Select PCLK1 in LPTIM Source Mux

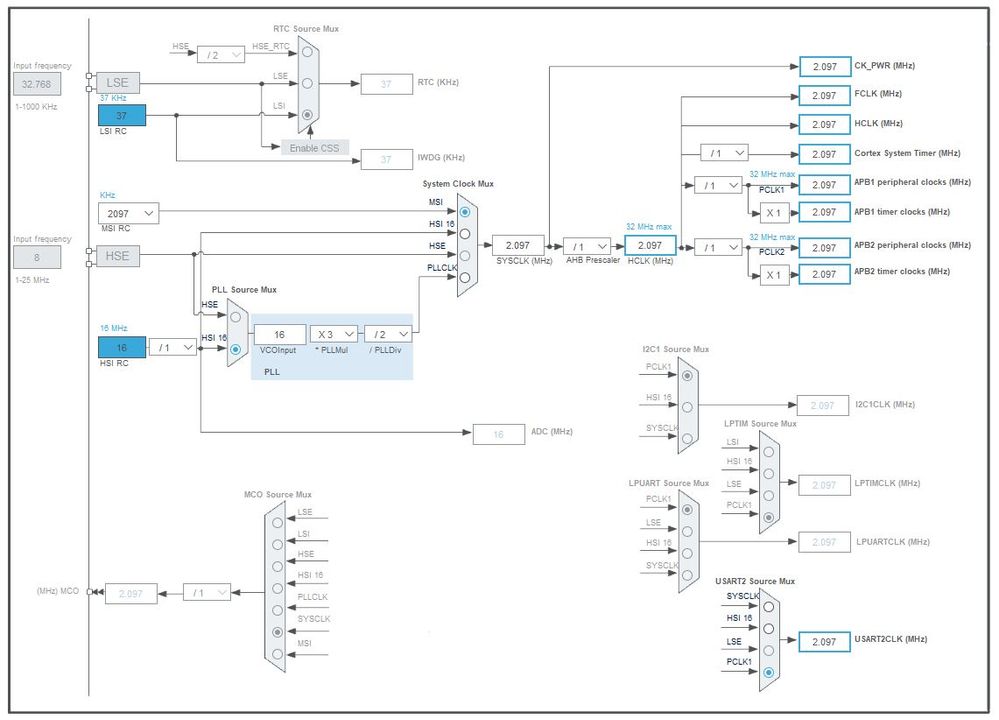click(769, 517)
